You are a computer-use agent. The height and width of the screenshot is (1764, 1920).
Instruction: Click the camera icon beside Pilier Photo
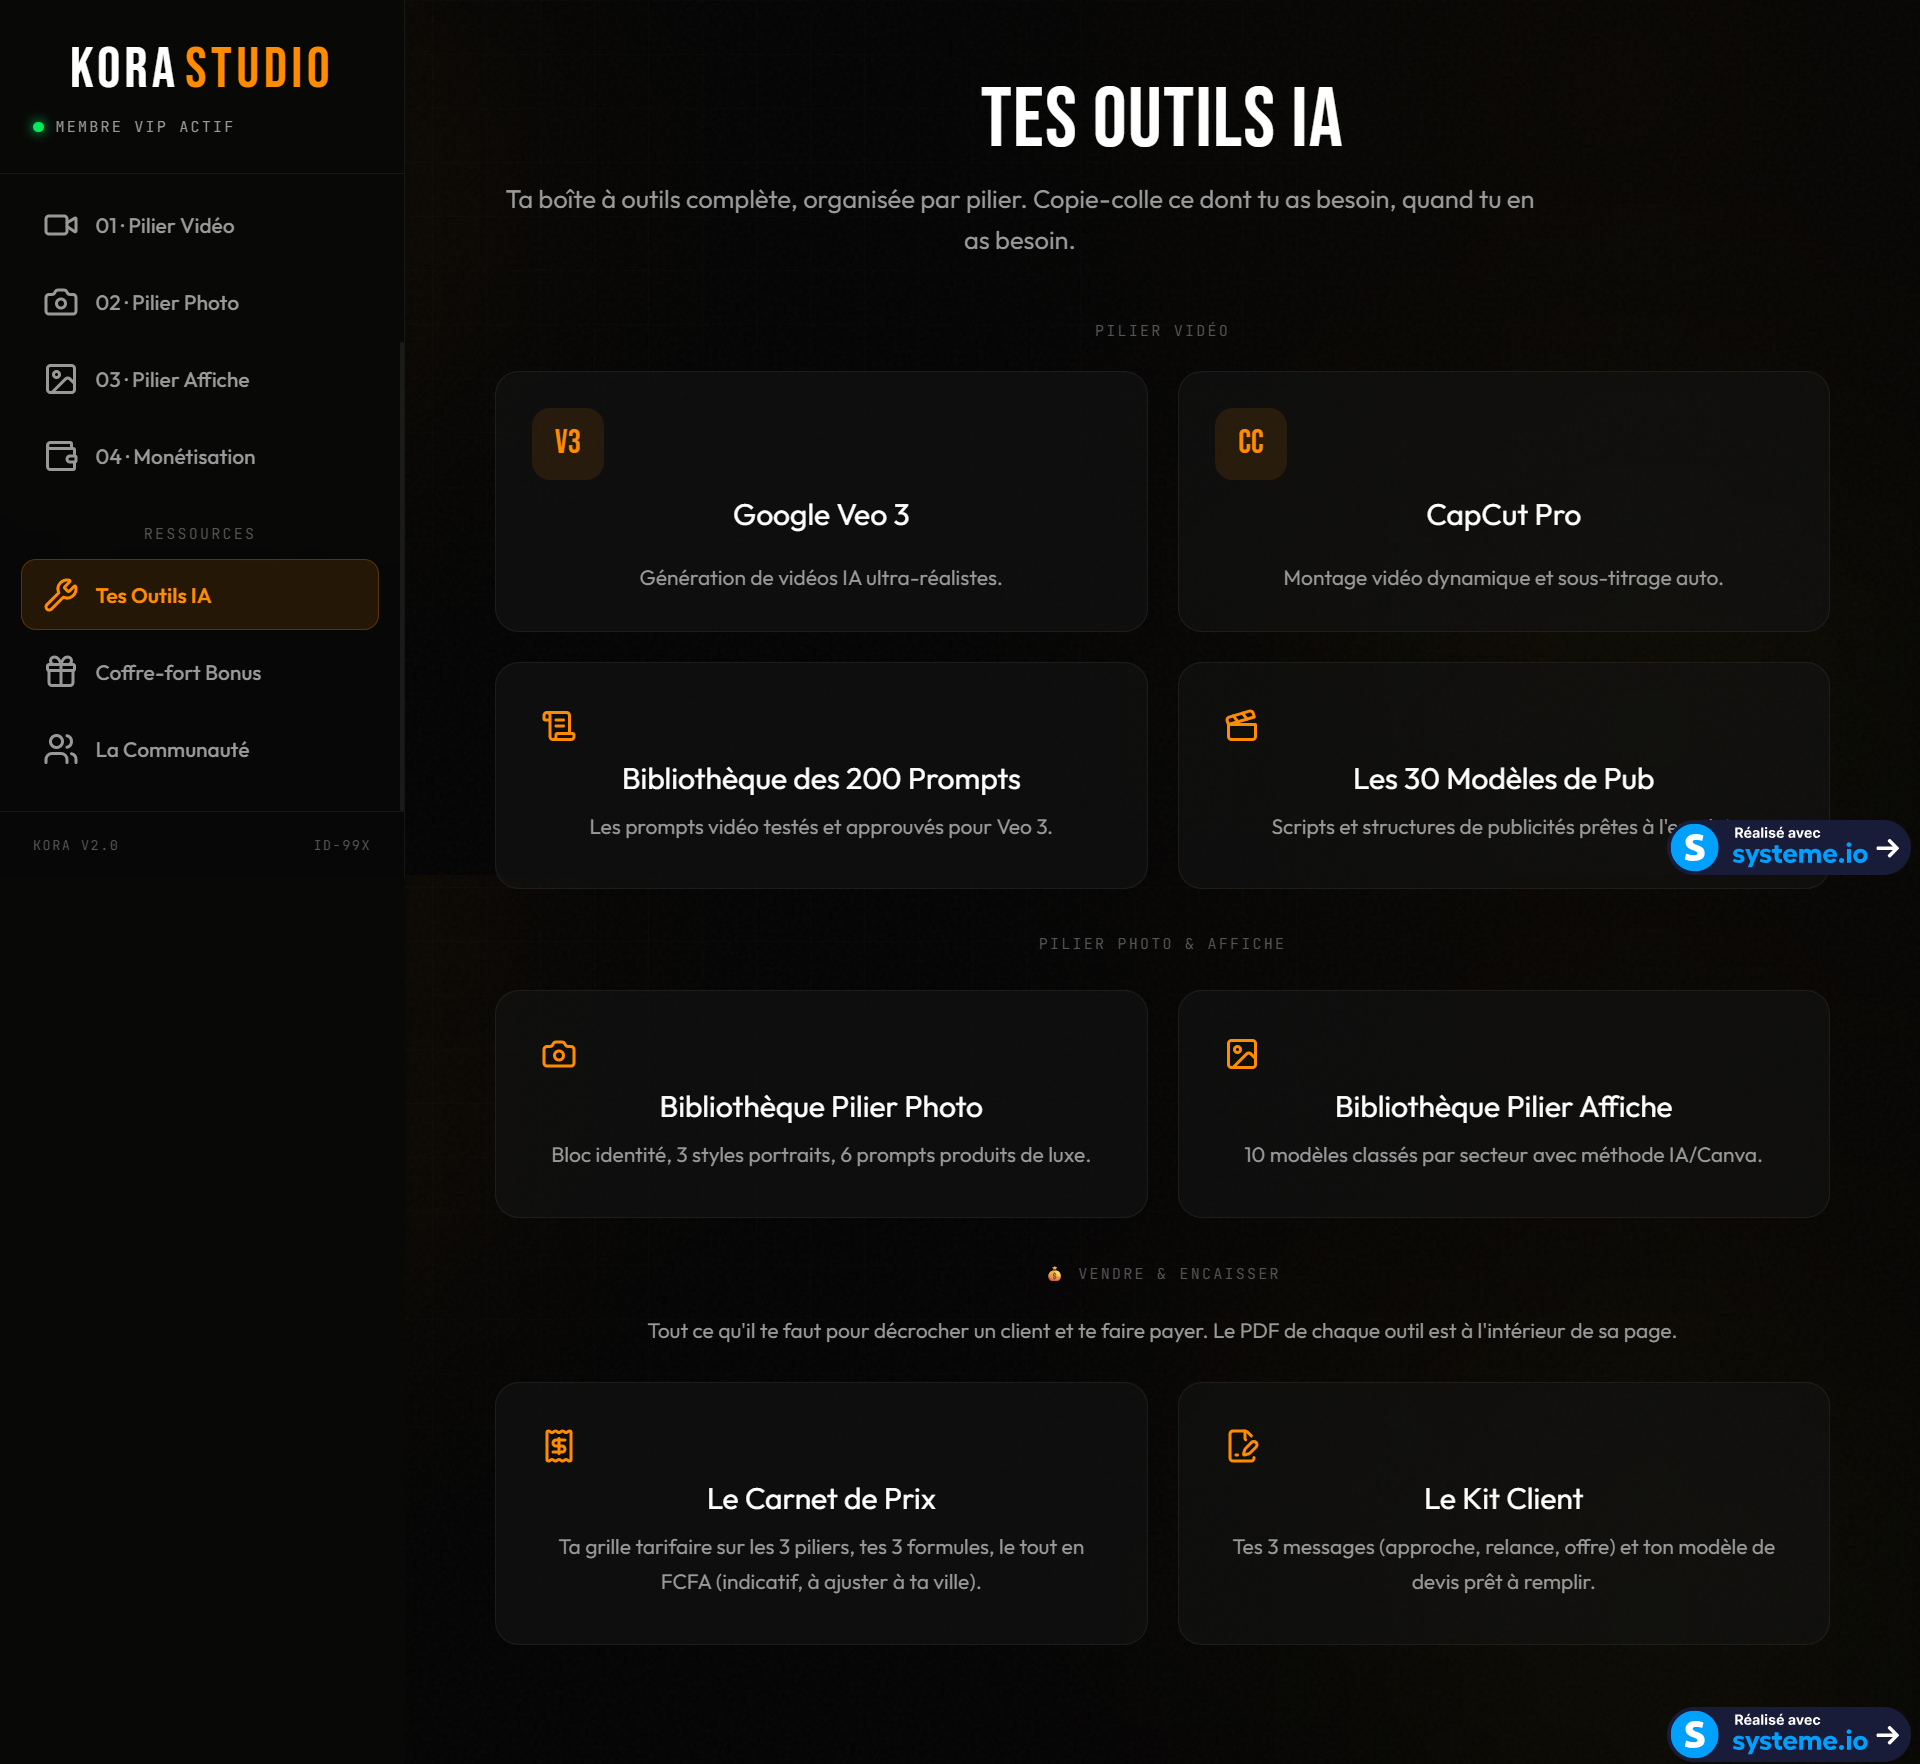(61, 303)
